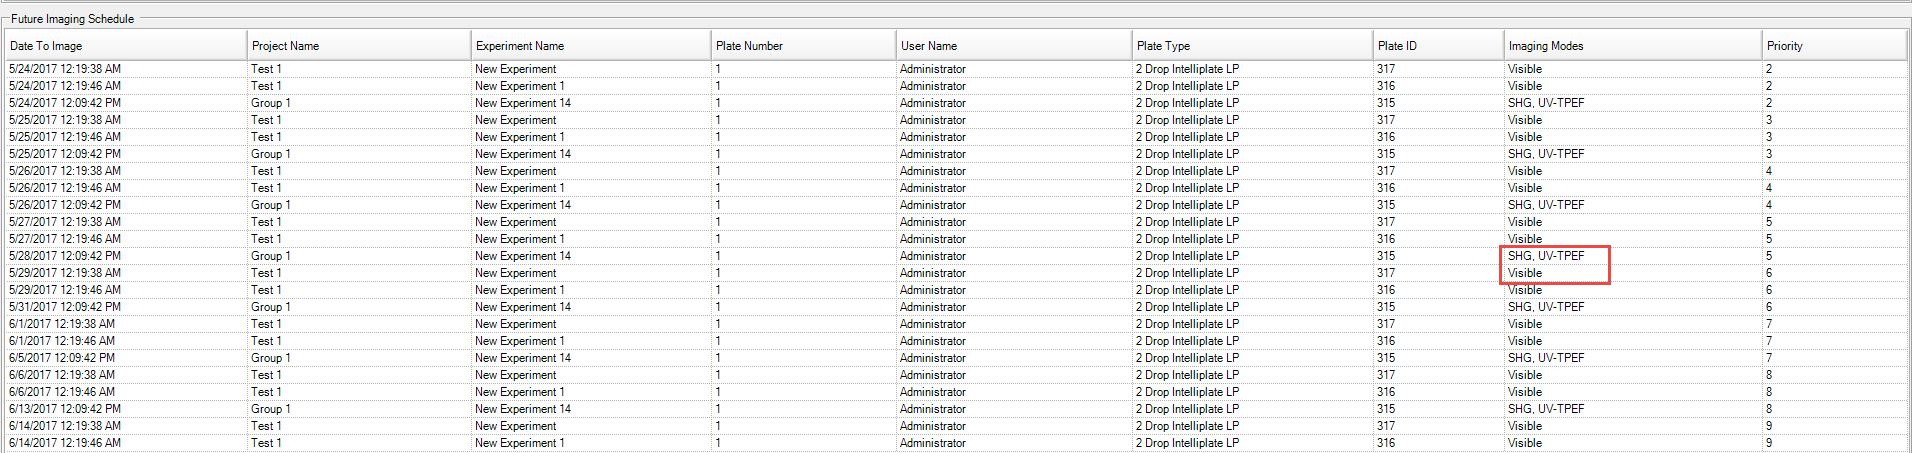Click Test 1 in 5/26/2017 12:19:46 AM row
This screenshot has height=453, width=1912.
(x=266, y=188)
